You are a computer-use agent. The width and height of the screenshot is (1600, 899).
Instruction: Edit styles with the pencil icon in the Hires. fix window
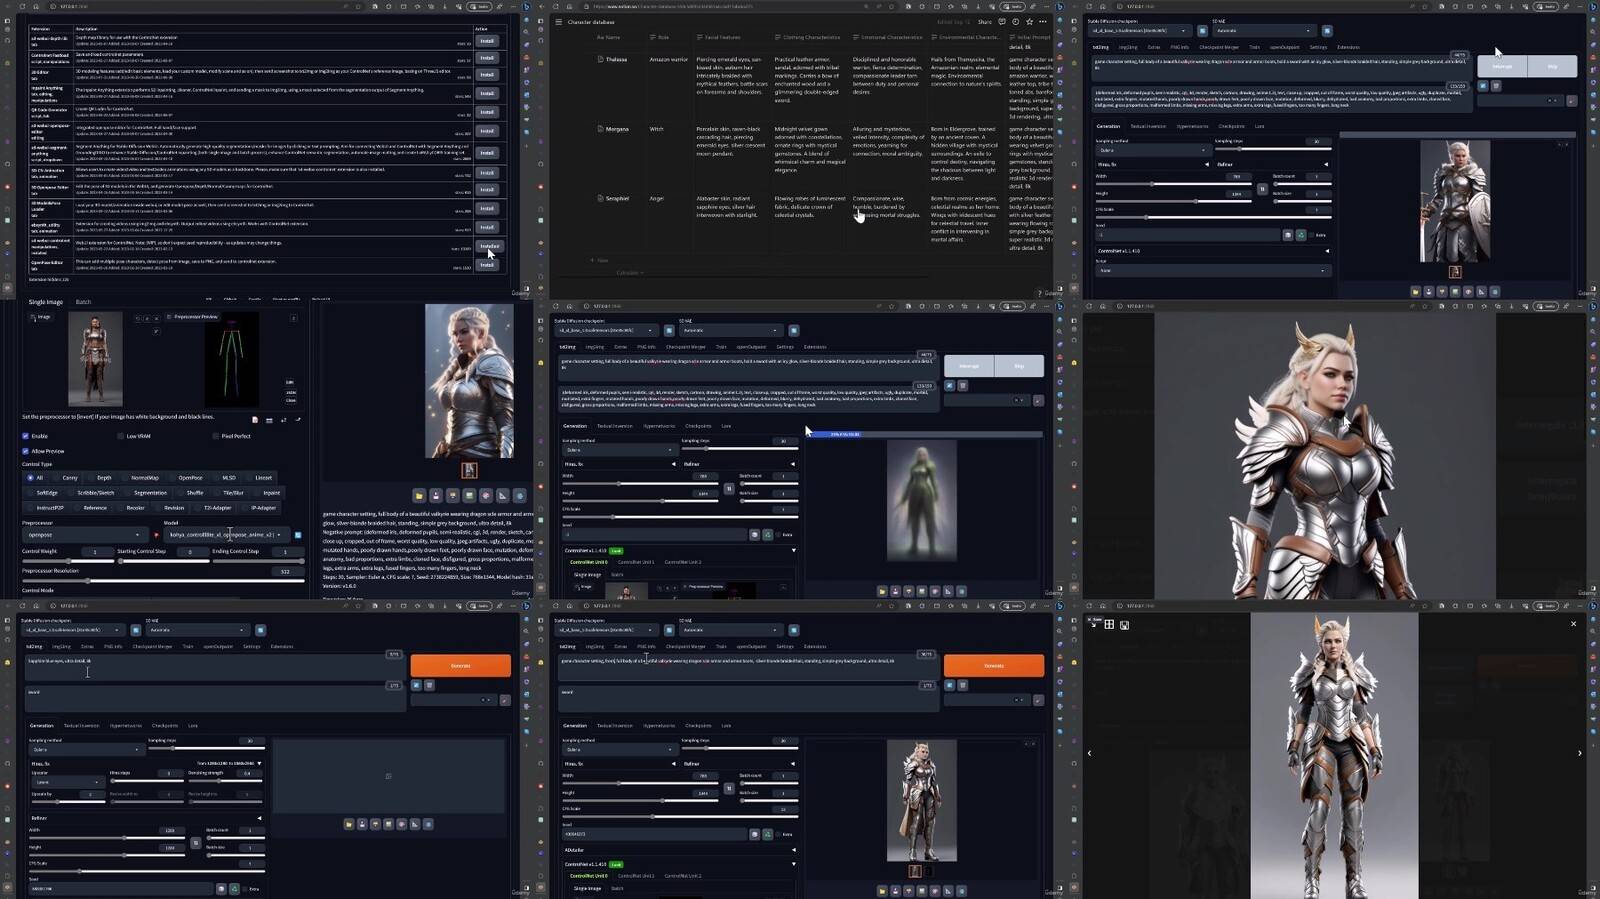point(505,700)
